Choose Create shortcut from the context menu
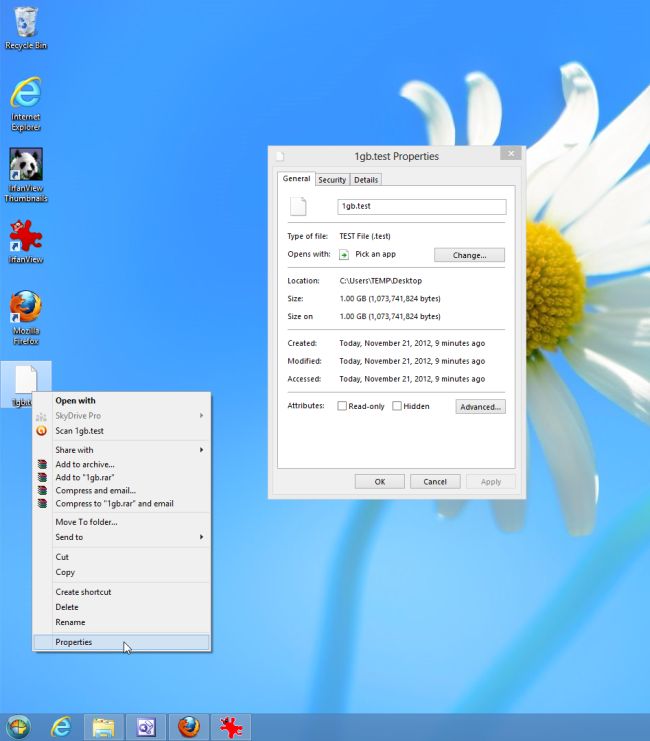Screen dimensions: 650x741 coord(121,592)
